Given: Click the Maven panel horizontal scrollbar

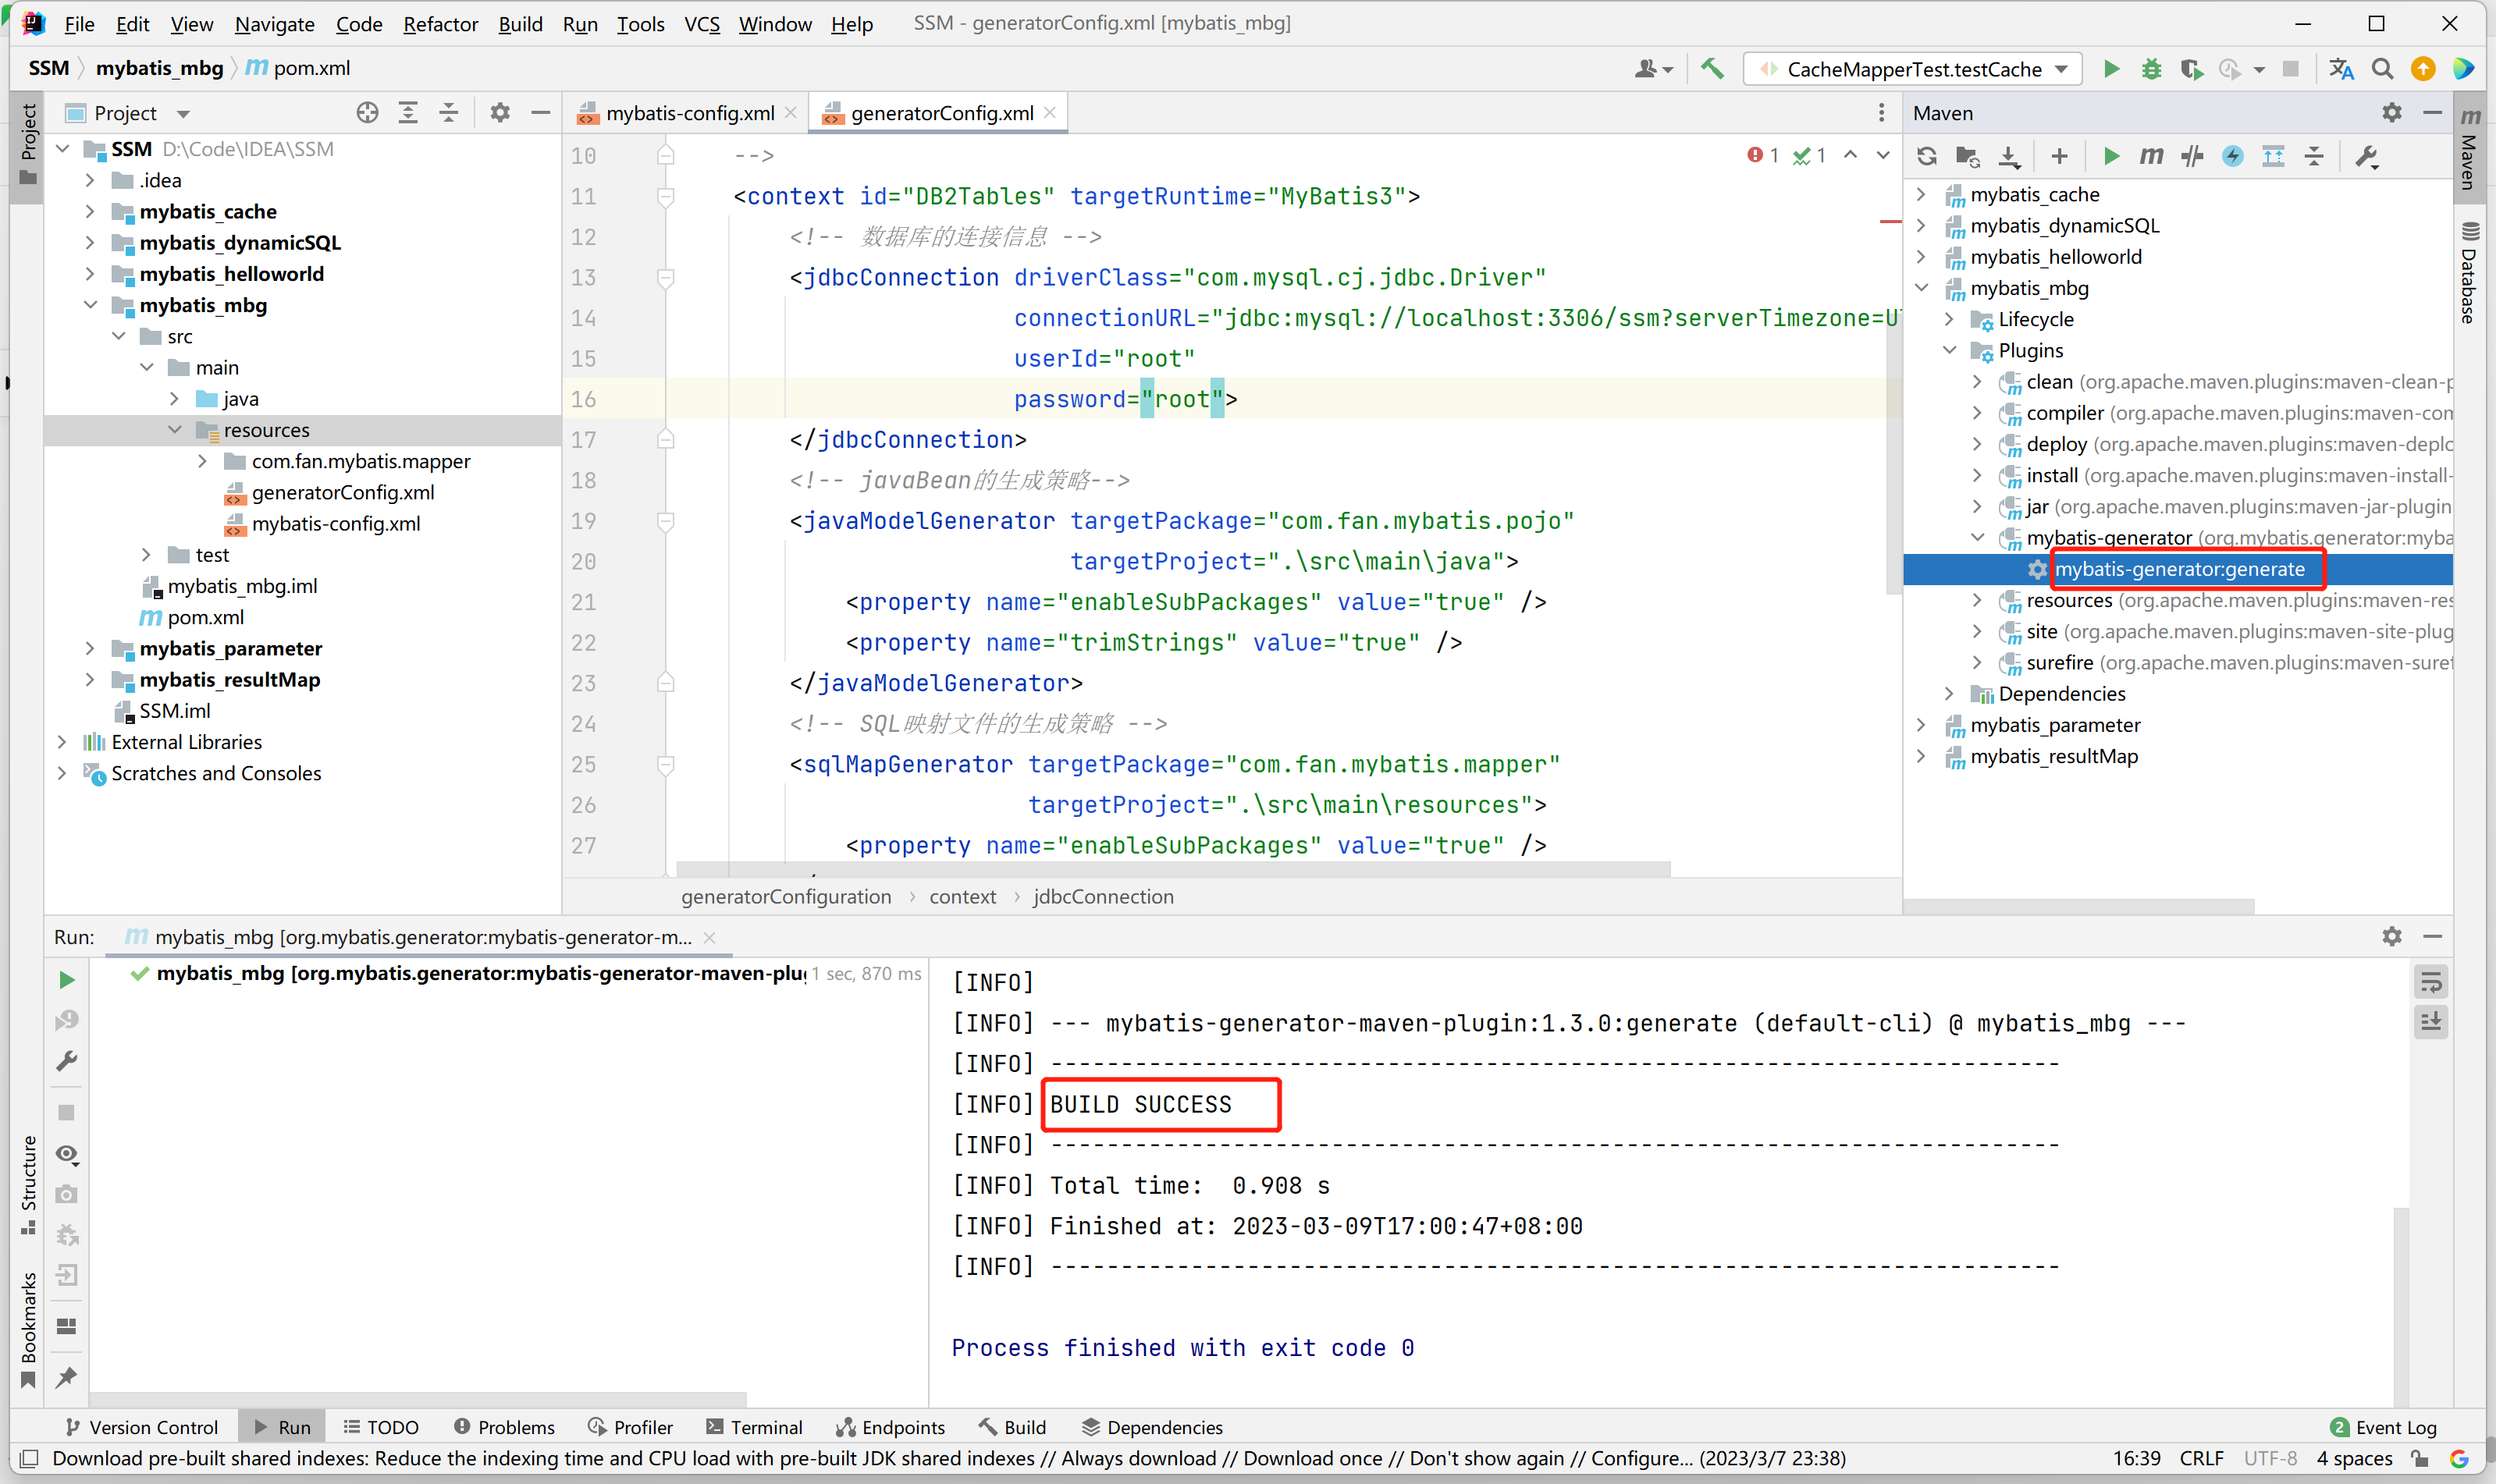Looking at the screenshot, I should [x=2079, y=906].
